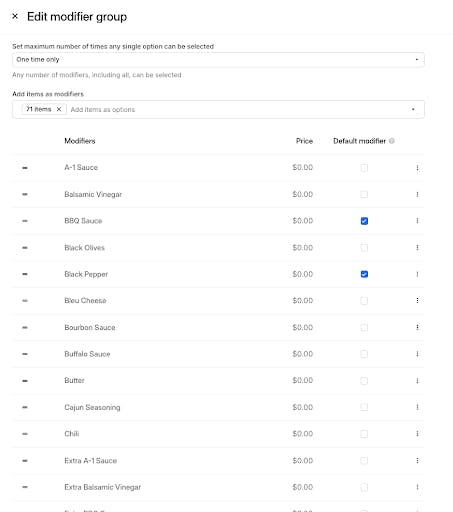Viewport: 453px width, 512px height.
Task: Open the three-dot menu for Bleu Cheese
Action: 417,301
